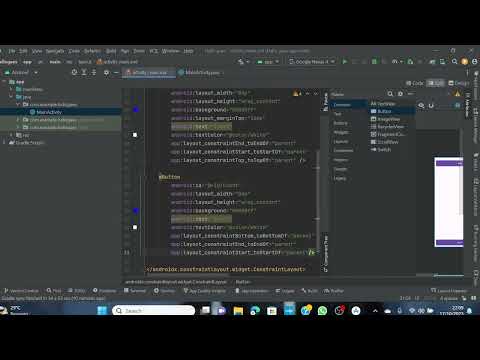The height and width of the screenshot is (360, 480).
Task: Expand the manifests folder
Action: [11, 89]
